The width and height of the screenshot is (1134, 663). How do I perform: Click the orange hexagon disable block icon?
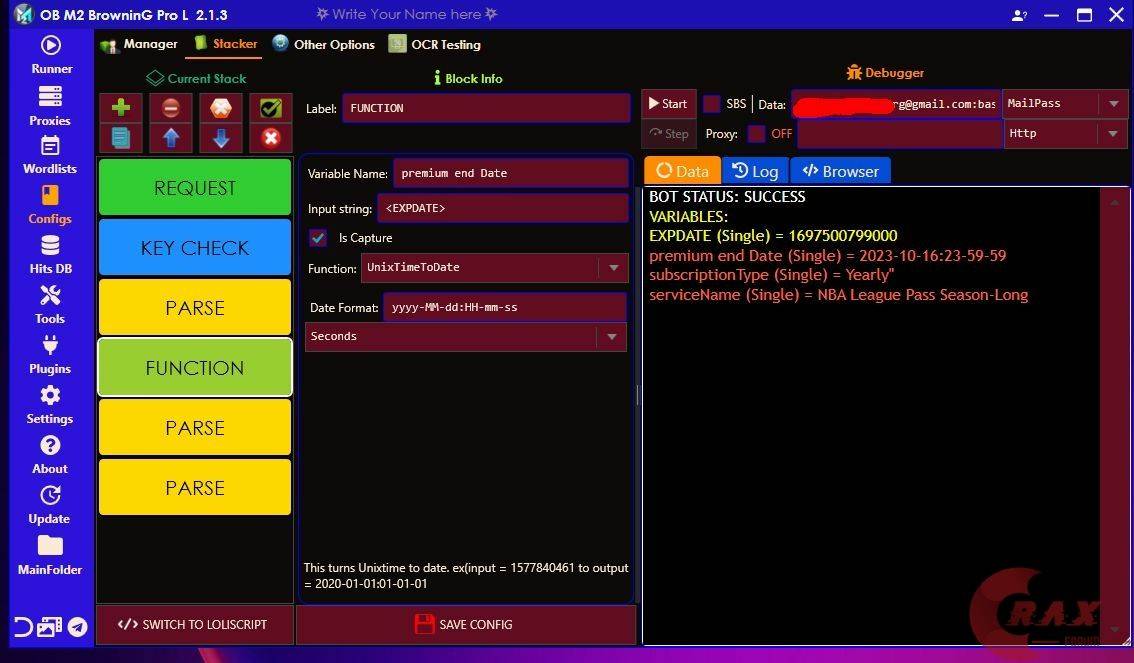tap(221, 108)
